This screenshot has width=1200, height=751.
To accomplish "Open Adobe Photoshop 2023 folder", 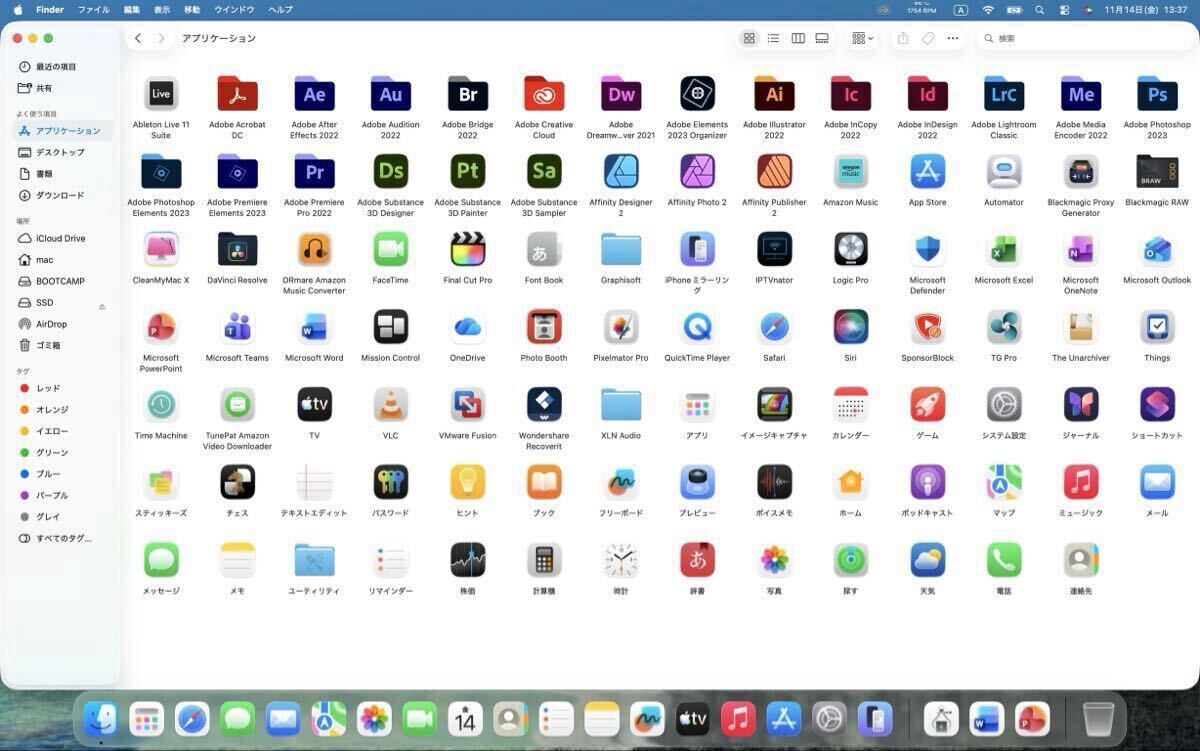I will tap(1157, 94).
